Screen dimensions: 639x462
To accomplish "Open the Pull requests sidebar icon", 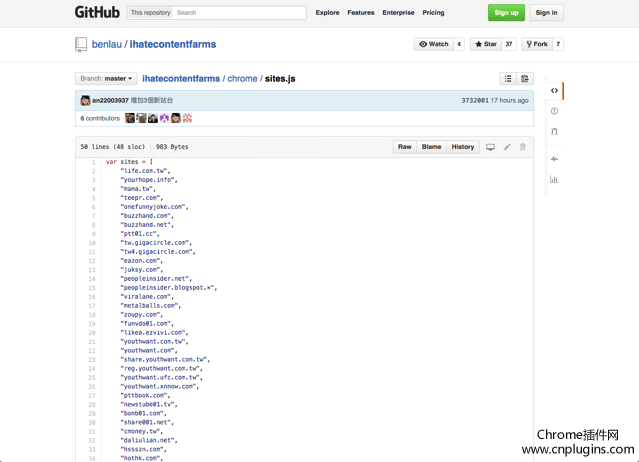I will tap(554, 131).
